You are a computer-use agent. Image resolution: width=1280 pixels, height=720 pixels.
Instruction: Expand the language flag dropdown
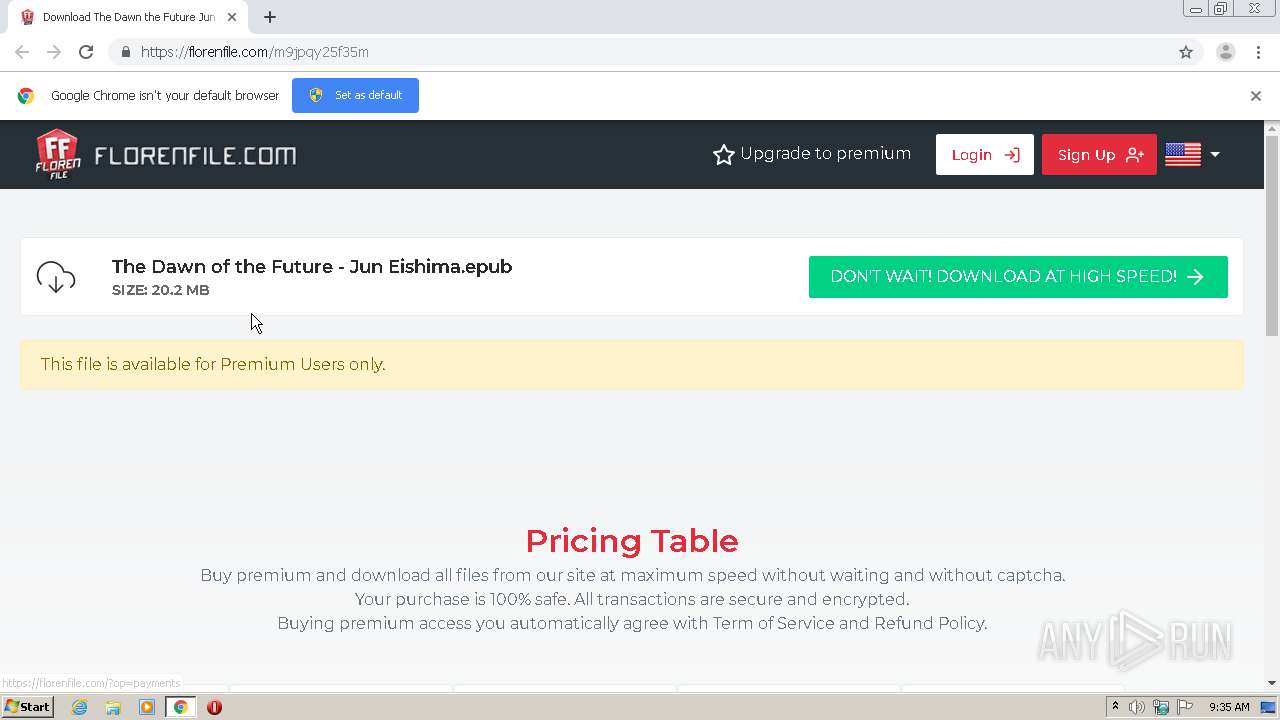(x=1193, y=154)
